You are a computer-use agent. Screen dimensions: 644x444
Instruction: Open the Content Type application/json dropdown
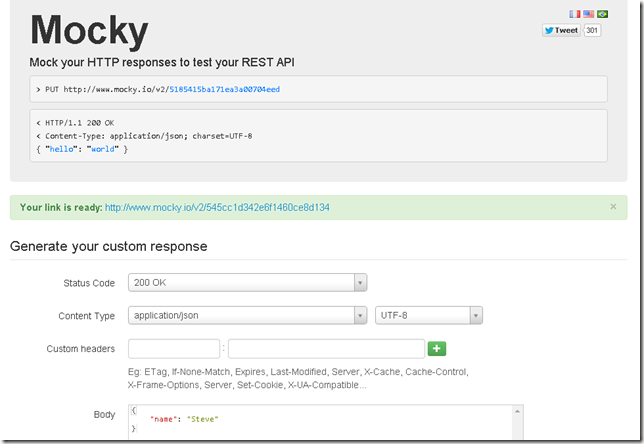pyautogui.click(x=248, y=316)
